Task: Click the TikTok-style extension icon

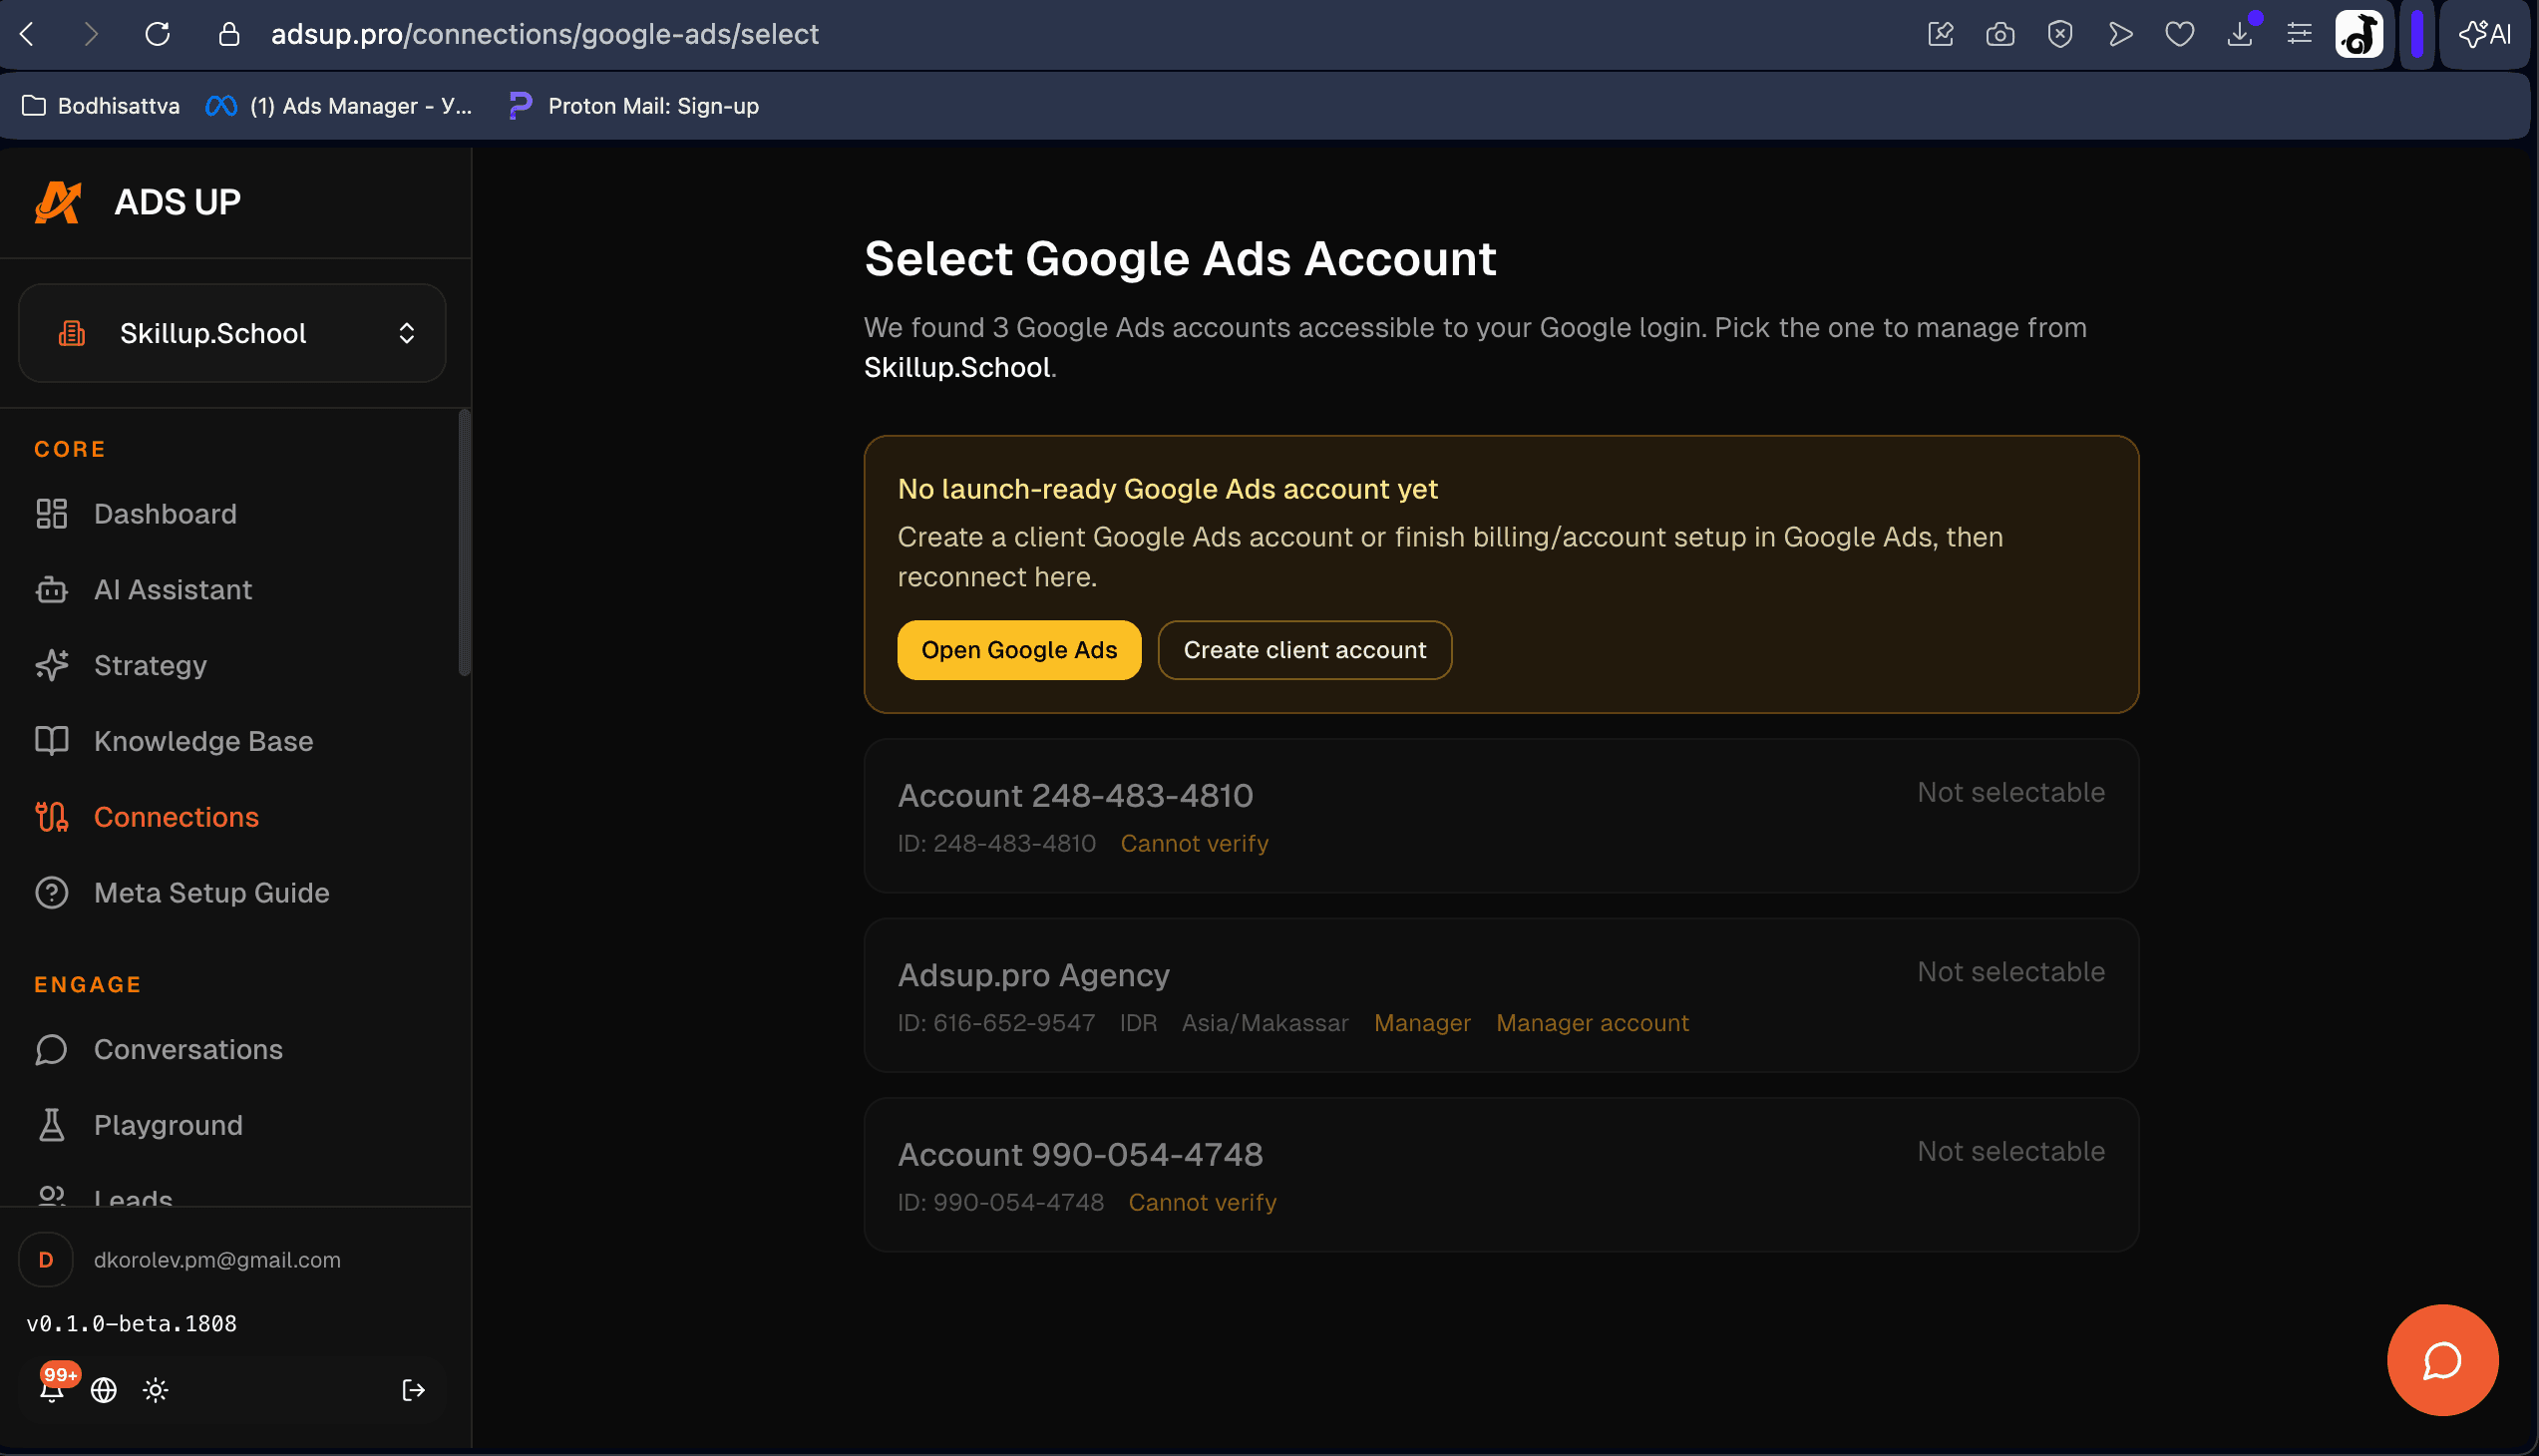Action: point(2359,34)
